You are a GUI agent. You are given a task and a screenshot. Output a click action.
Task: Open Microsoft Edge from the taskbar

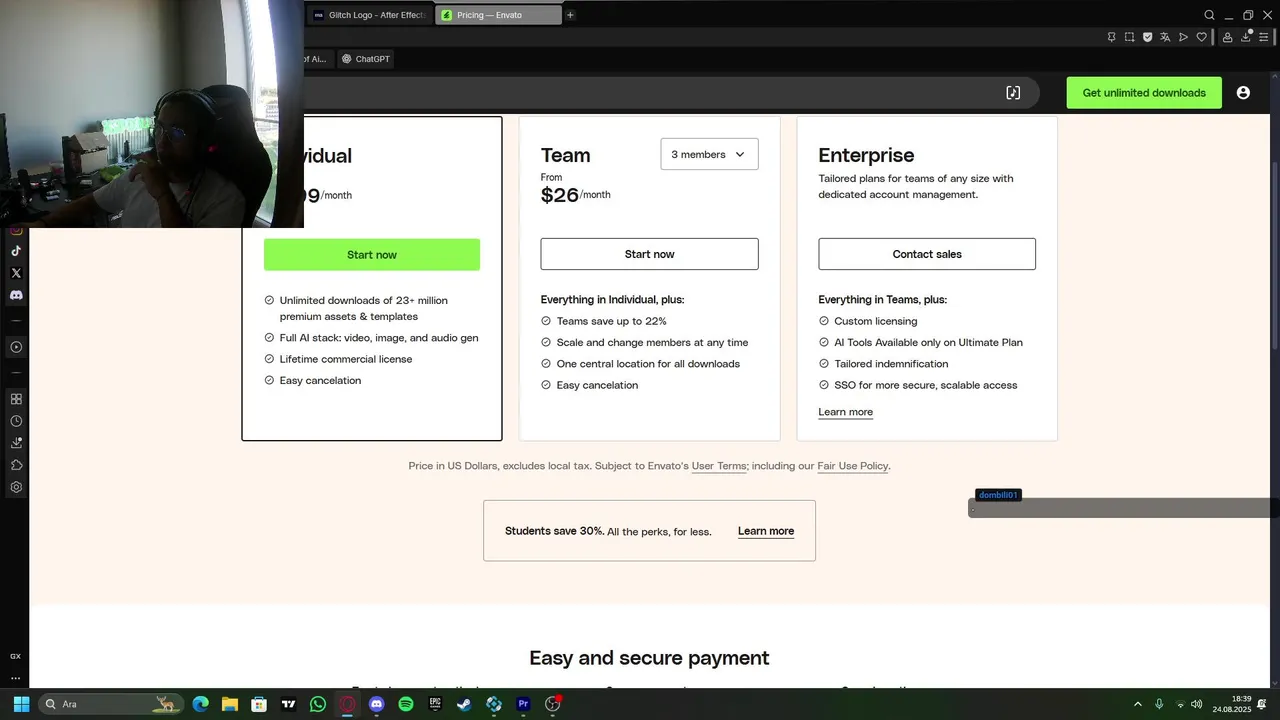(201, 704)
